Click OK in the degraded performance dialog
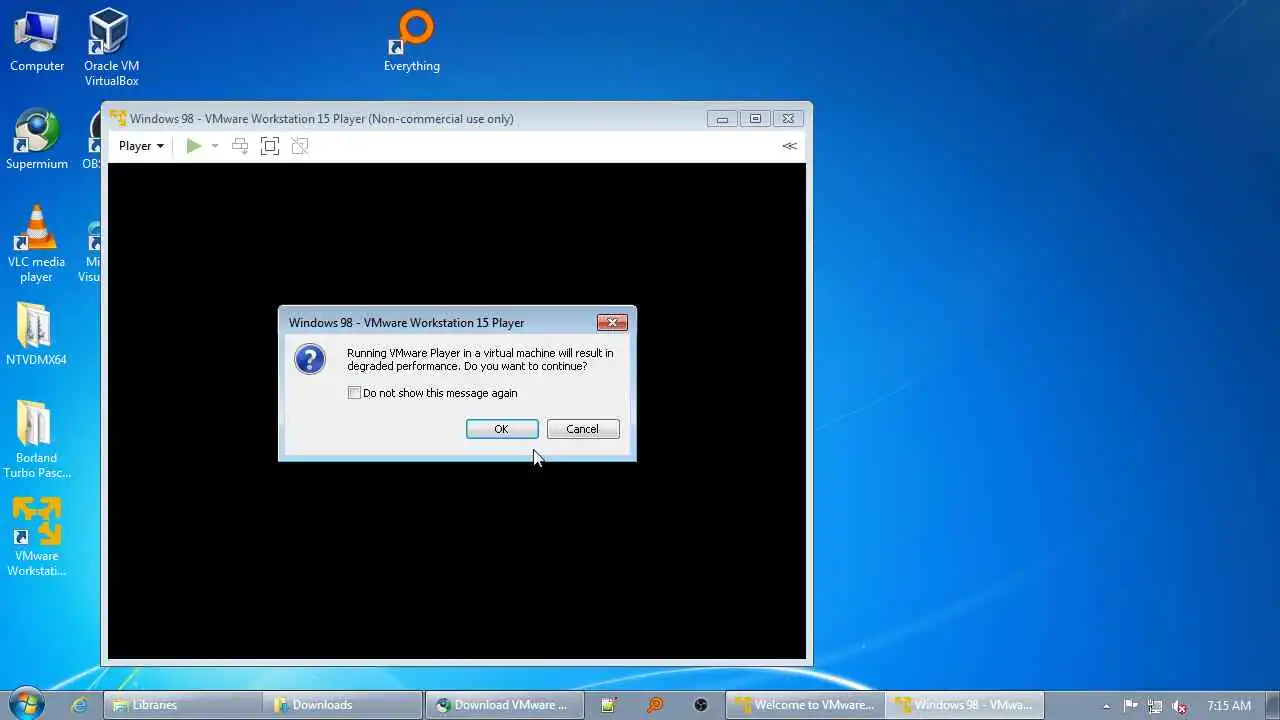 click(x=502, y=429)
